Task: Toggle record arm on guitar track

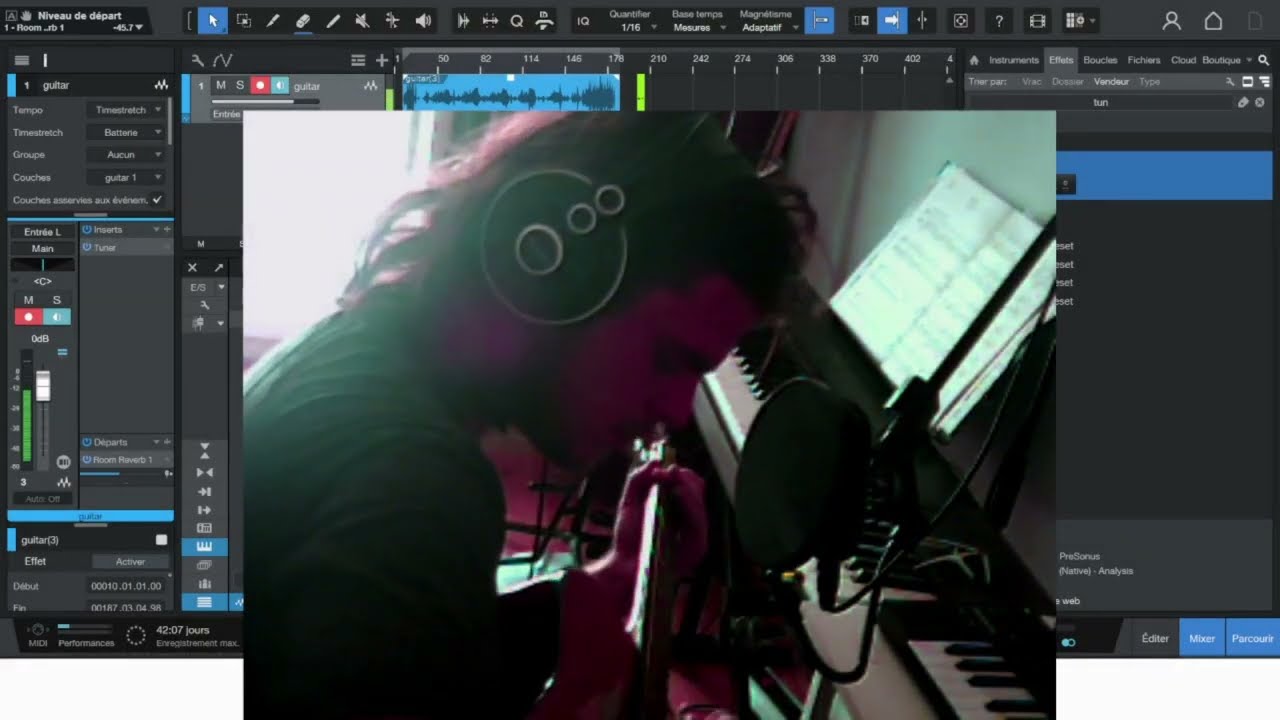Action: [x=260, y=86]
